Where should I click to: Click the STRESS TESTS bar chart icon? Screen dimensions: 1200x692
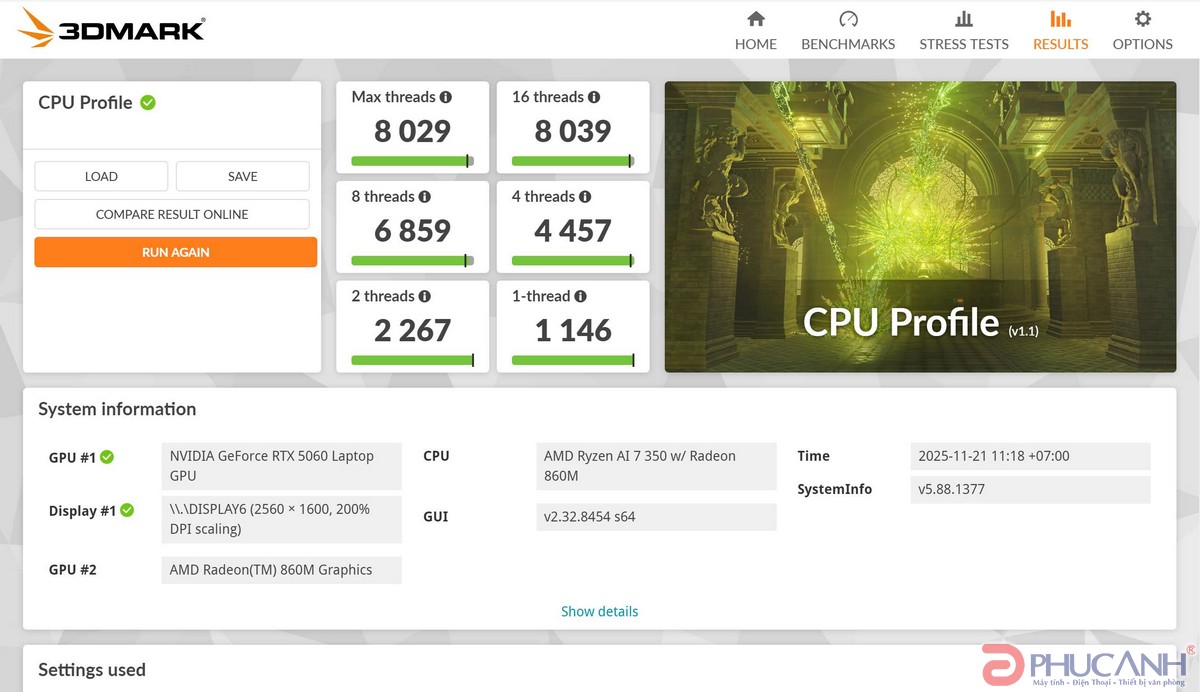coord(963,18)
